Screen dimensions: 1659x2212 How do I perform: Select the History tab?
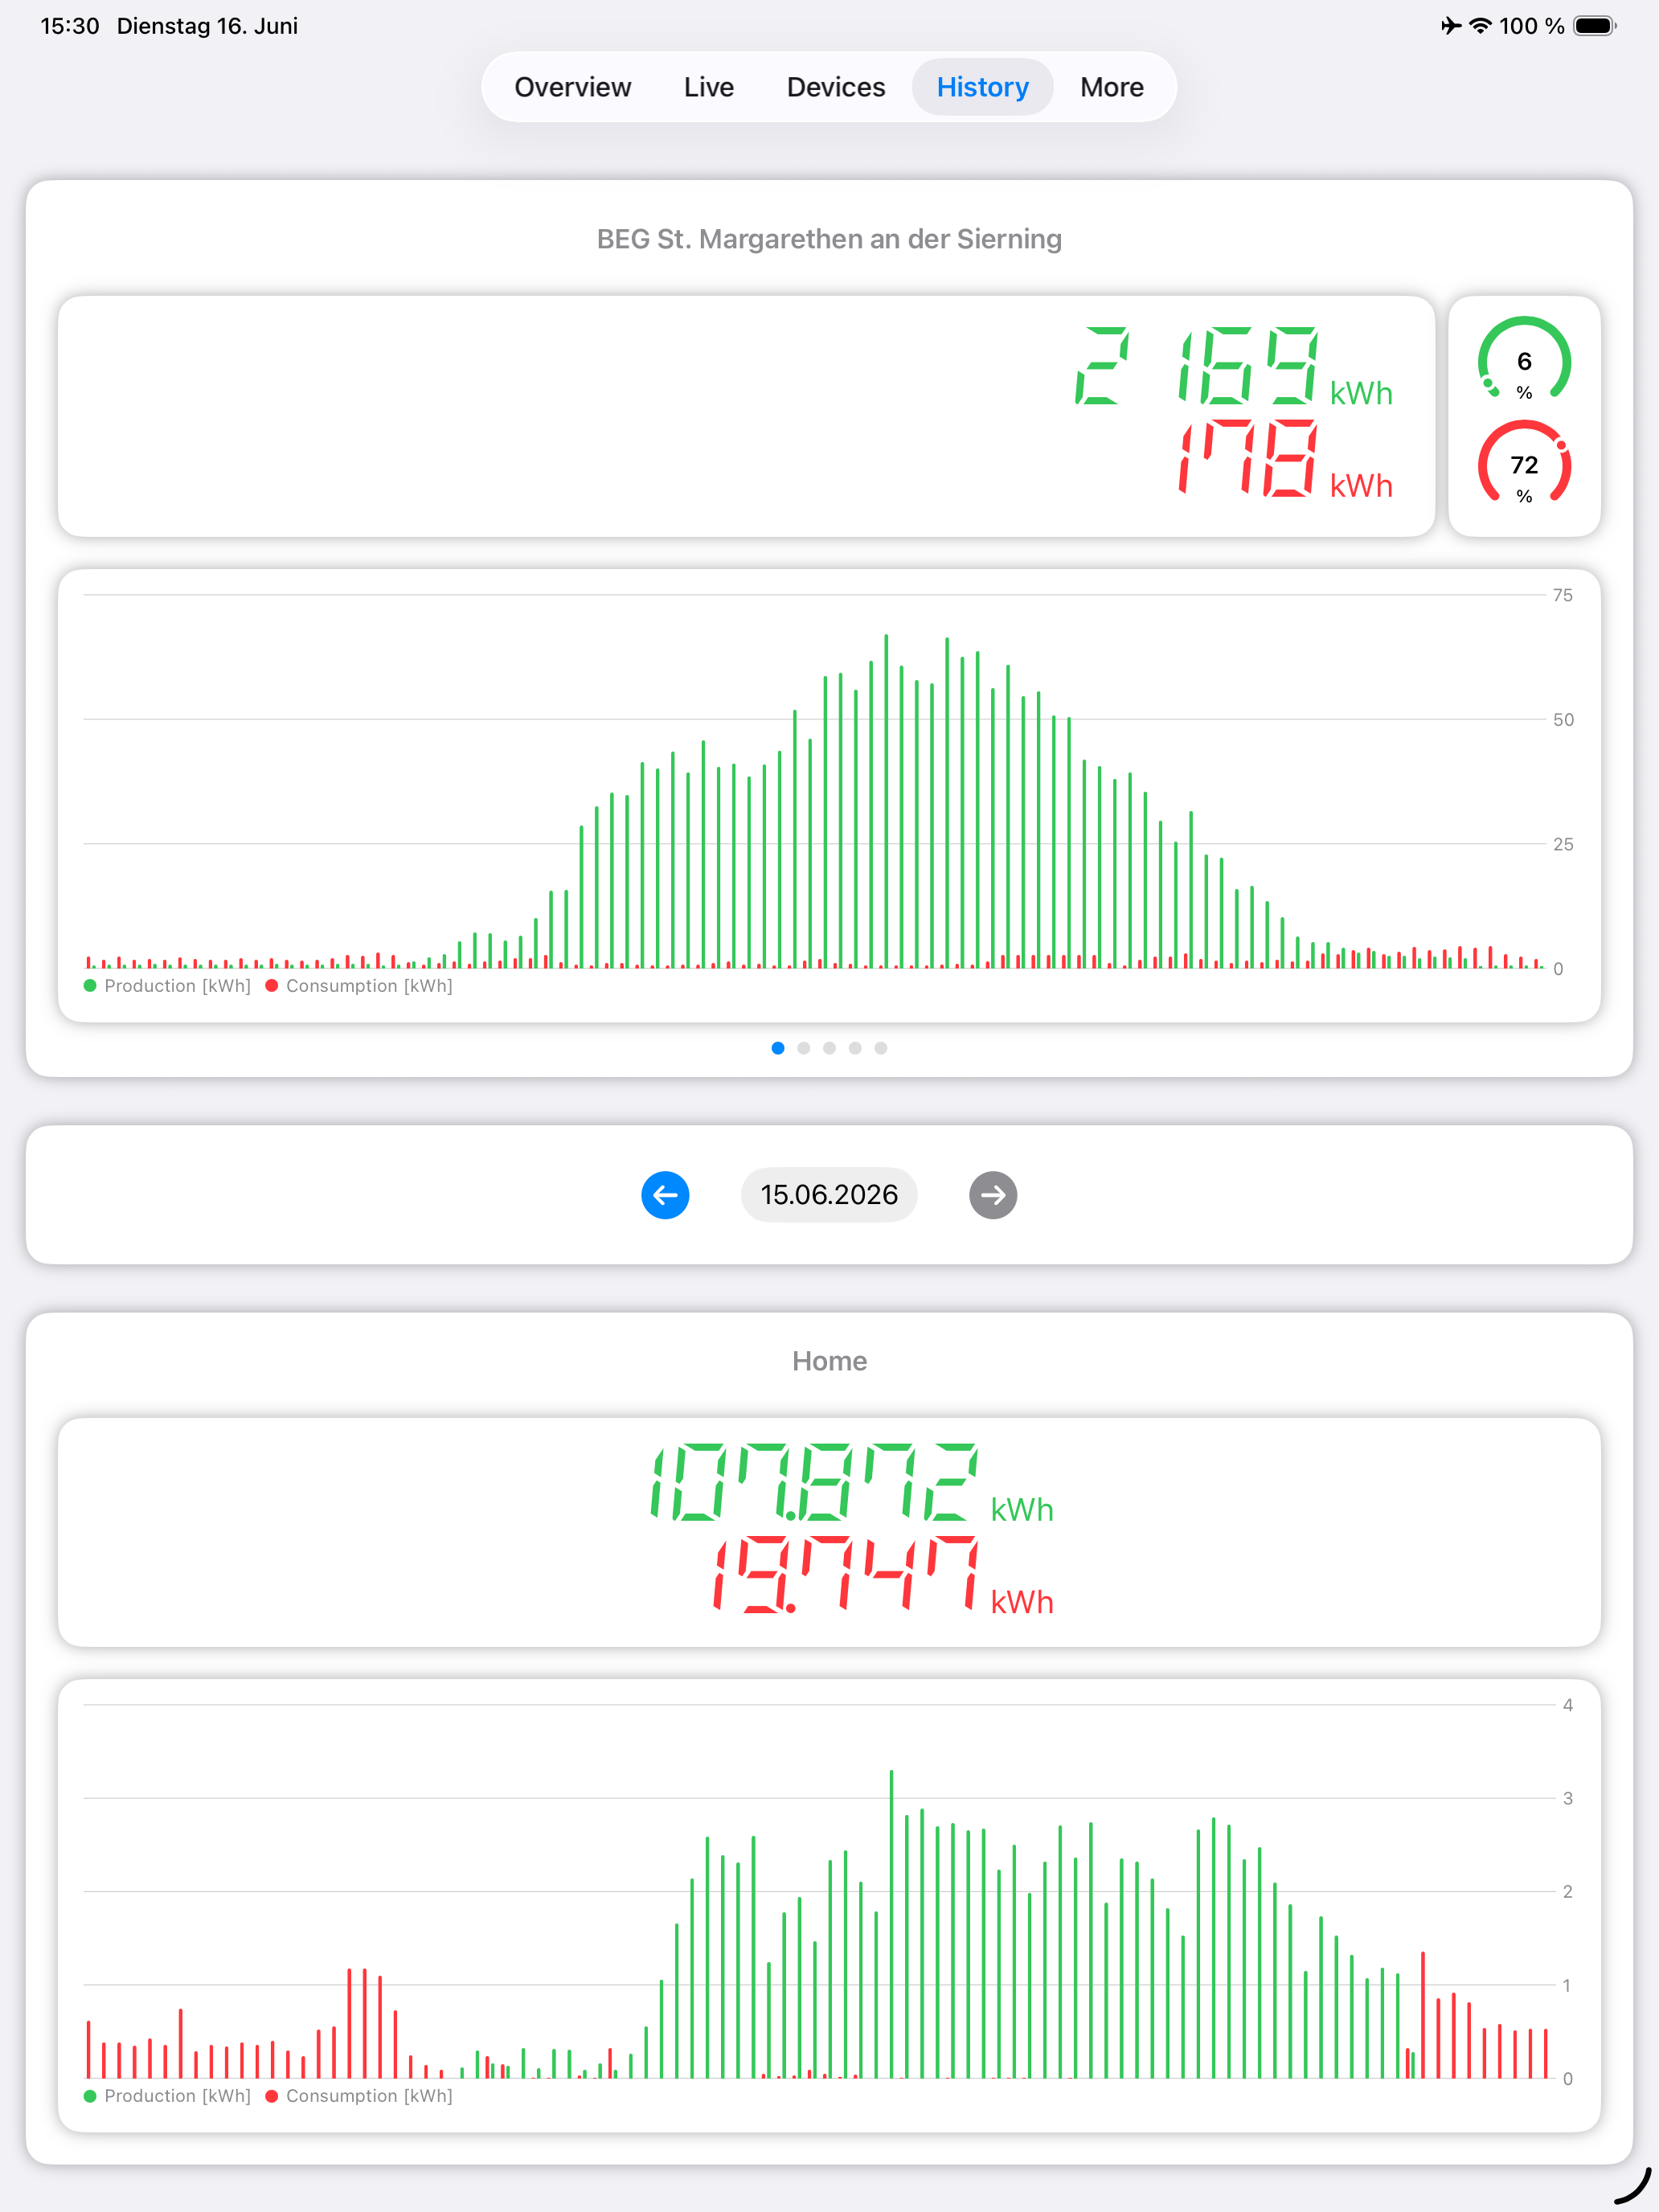982,87
